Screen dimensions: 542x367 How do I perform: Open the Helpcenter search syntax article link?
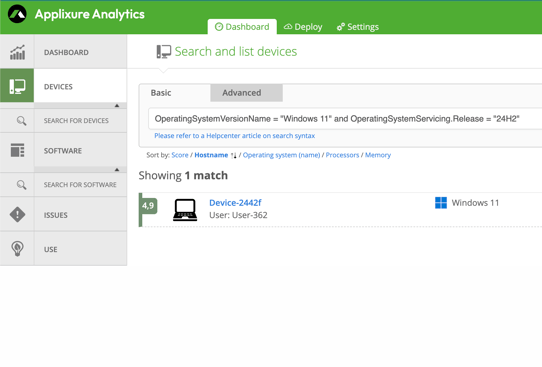pos(234,136)
